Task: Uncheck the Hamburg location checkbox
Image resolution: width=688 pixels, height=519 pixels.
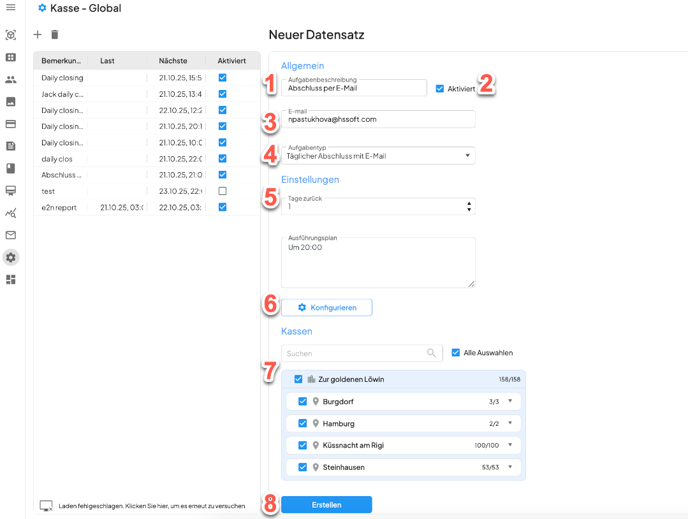Action: tap(303, 424)
